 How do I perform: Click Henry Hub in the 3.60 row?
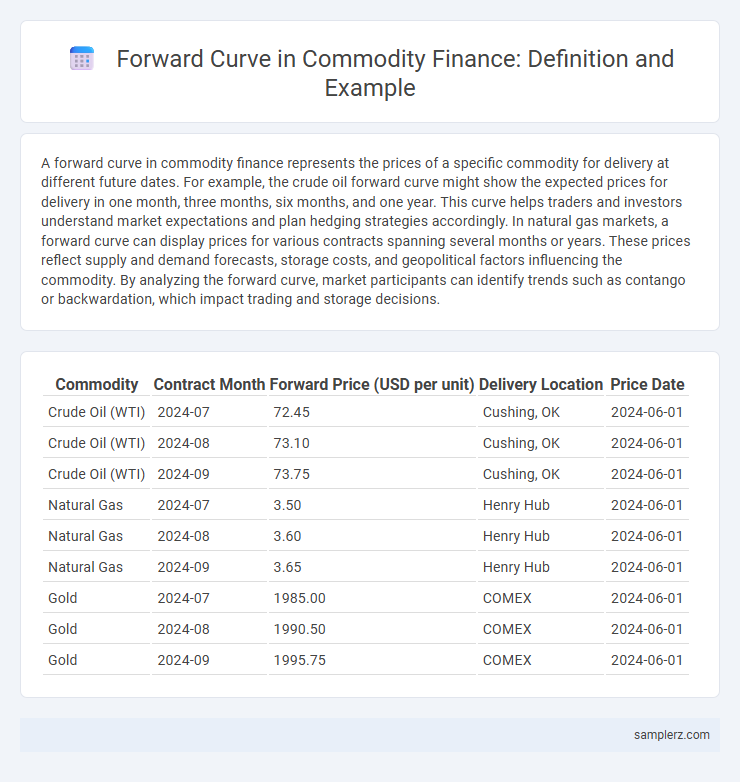(x=516, y=536)
